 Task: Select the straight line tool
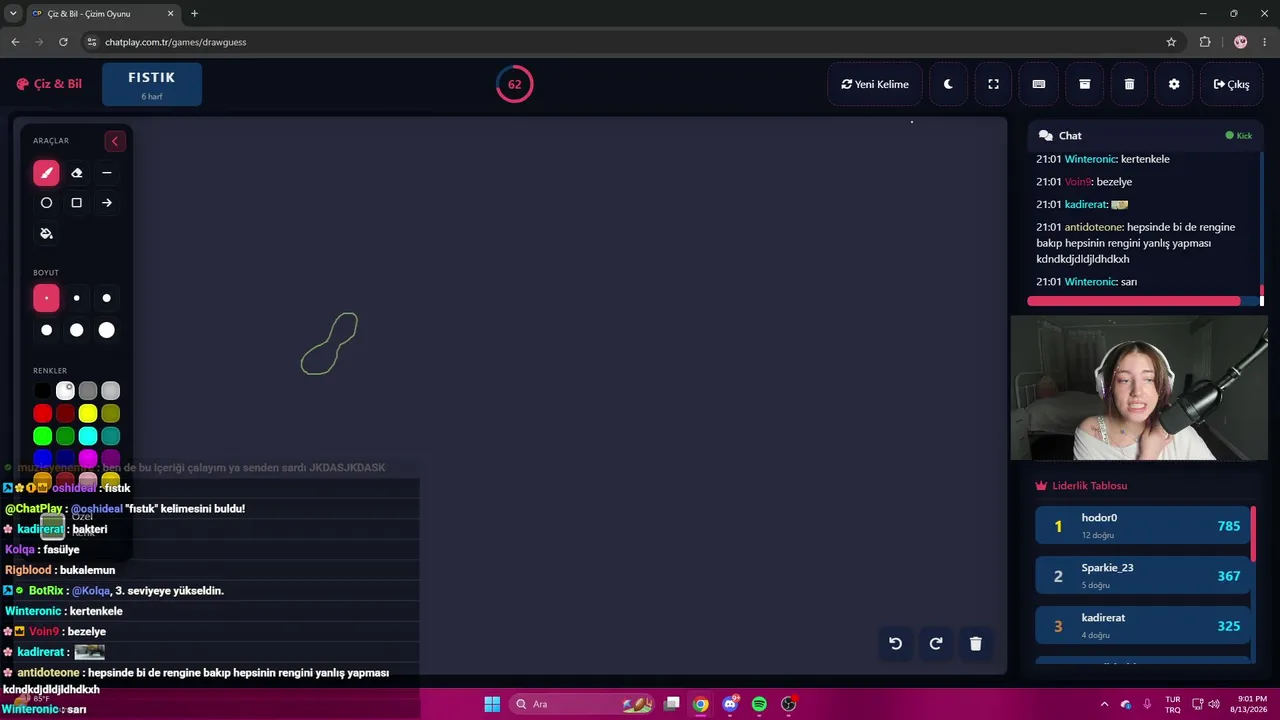point(107,173)
